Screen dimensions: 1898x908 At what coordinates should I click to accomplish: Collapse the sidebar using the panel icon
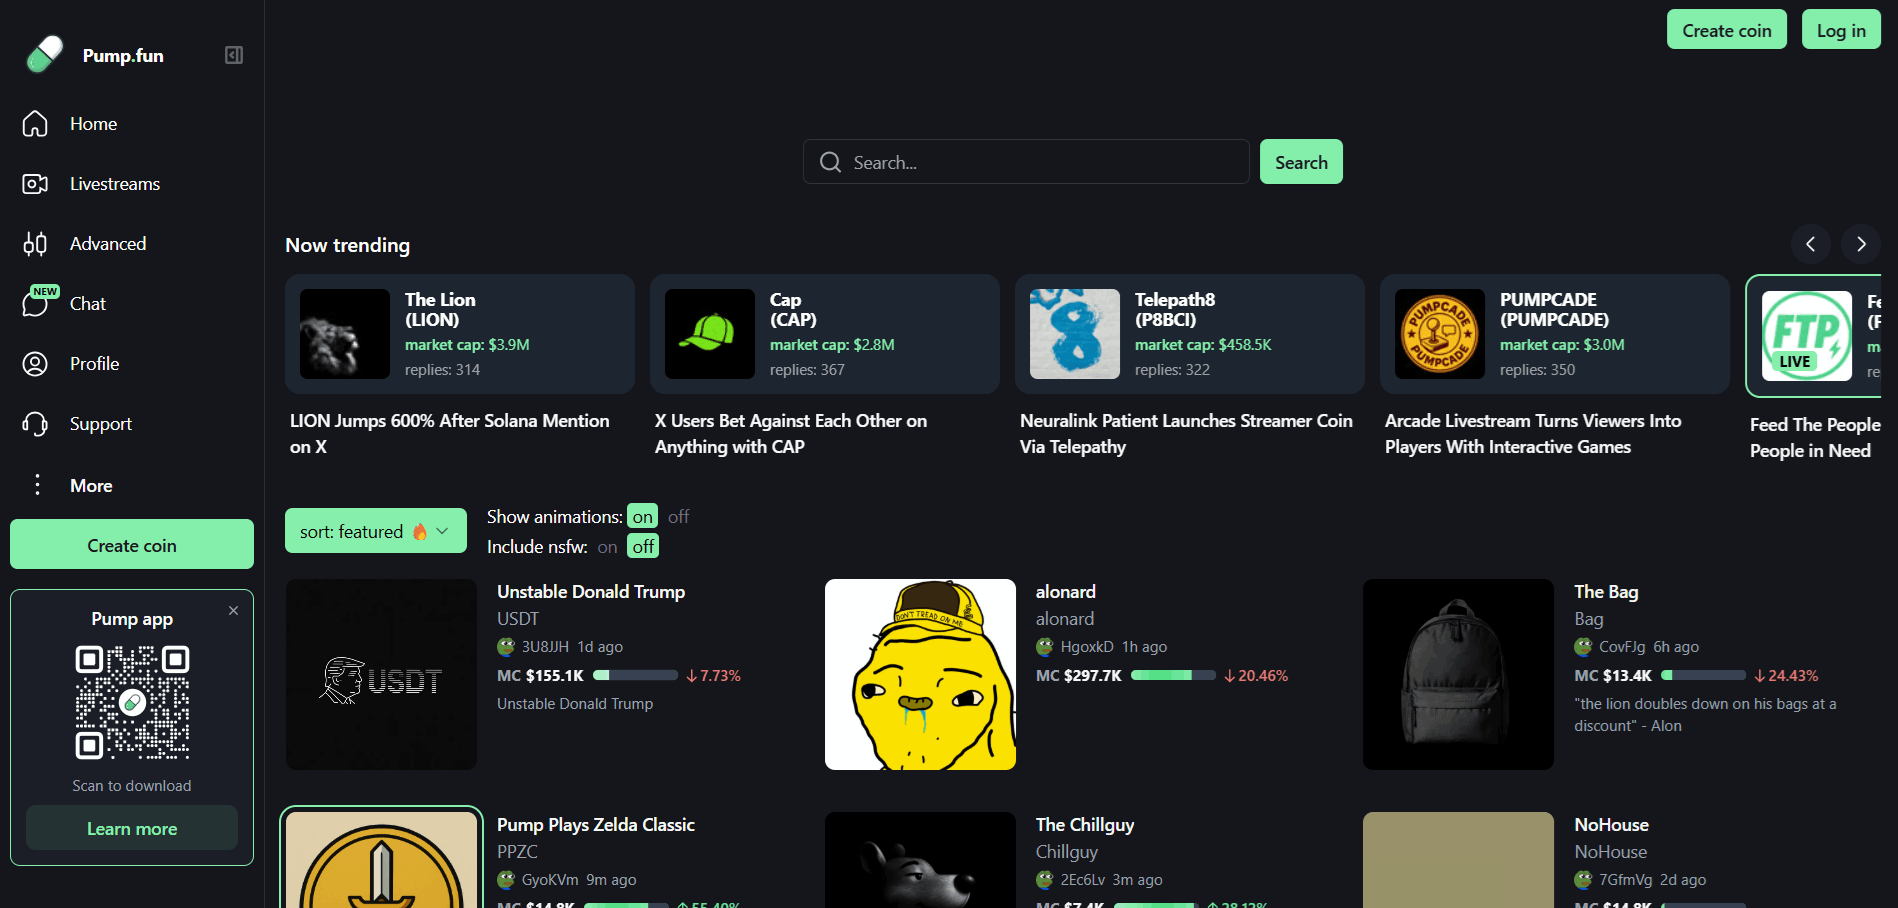(x=234, y=54)
